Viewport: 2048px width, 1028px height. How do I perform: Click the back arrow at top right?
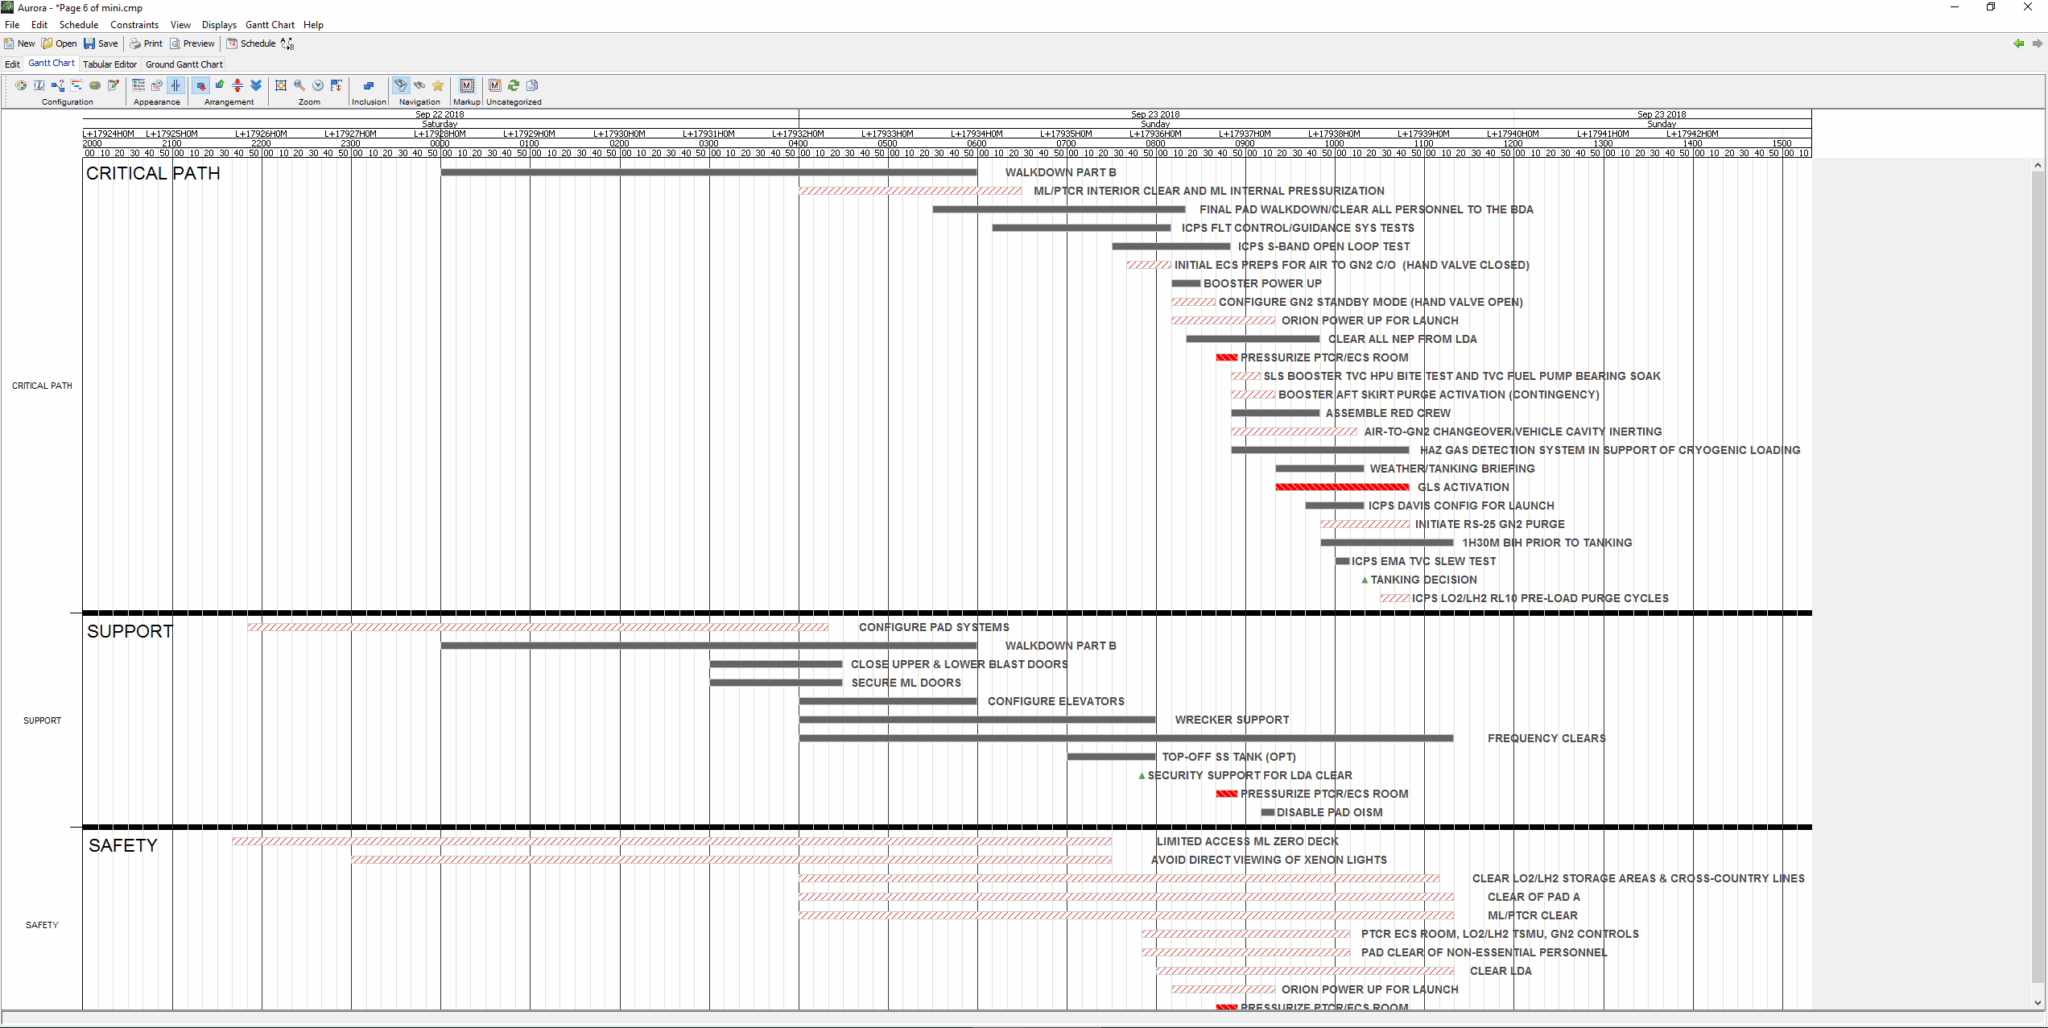click(x=2019, y=44)
